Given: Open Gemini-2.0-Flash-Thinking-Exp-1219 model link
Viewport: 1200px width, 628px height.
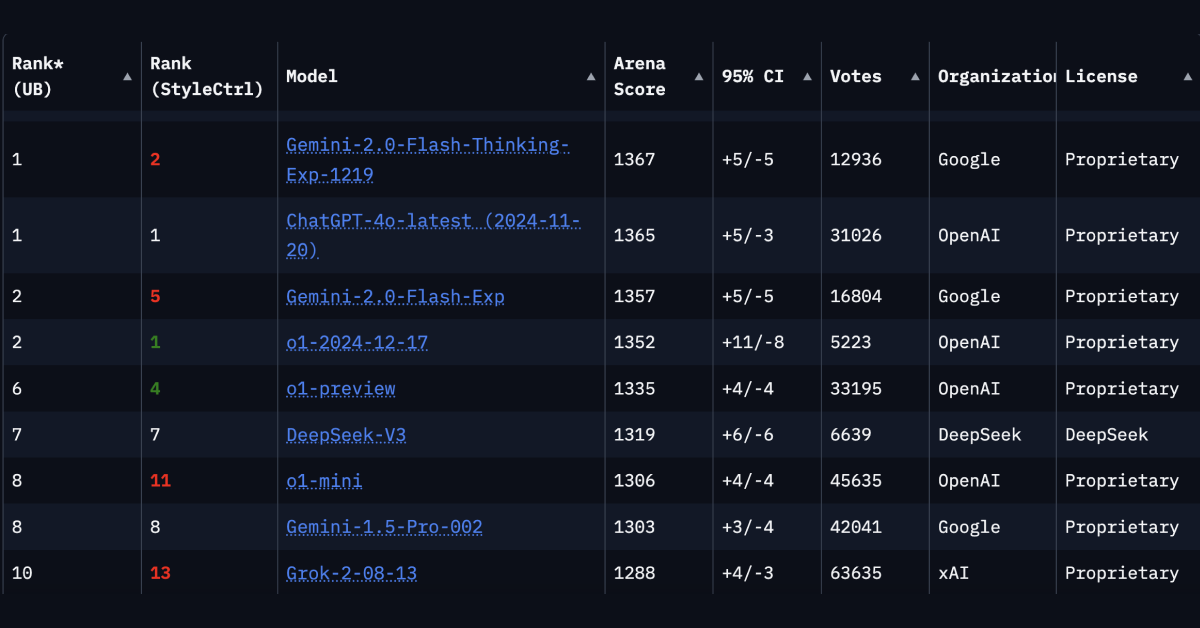Looking at the screenshot, I should (x=428, y=160).
